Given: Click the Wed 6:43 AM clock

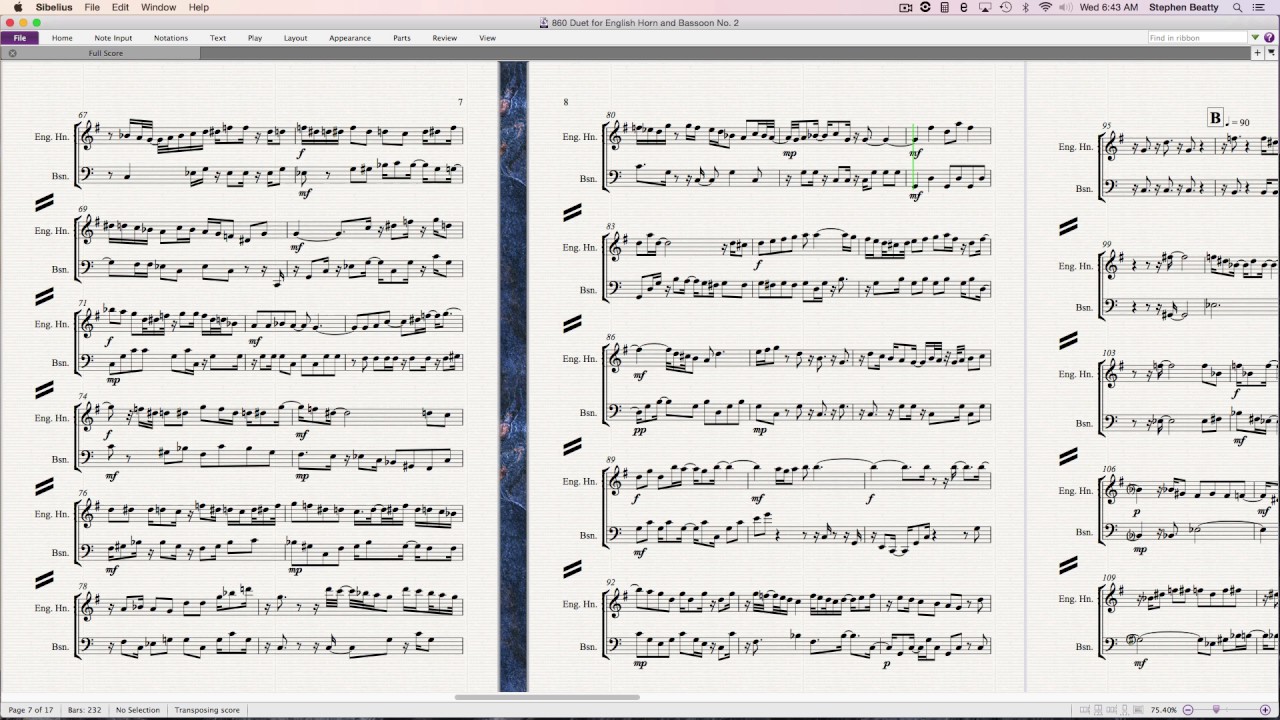Looking at the screenshot, I should click(1109, 7).
